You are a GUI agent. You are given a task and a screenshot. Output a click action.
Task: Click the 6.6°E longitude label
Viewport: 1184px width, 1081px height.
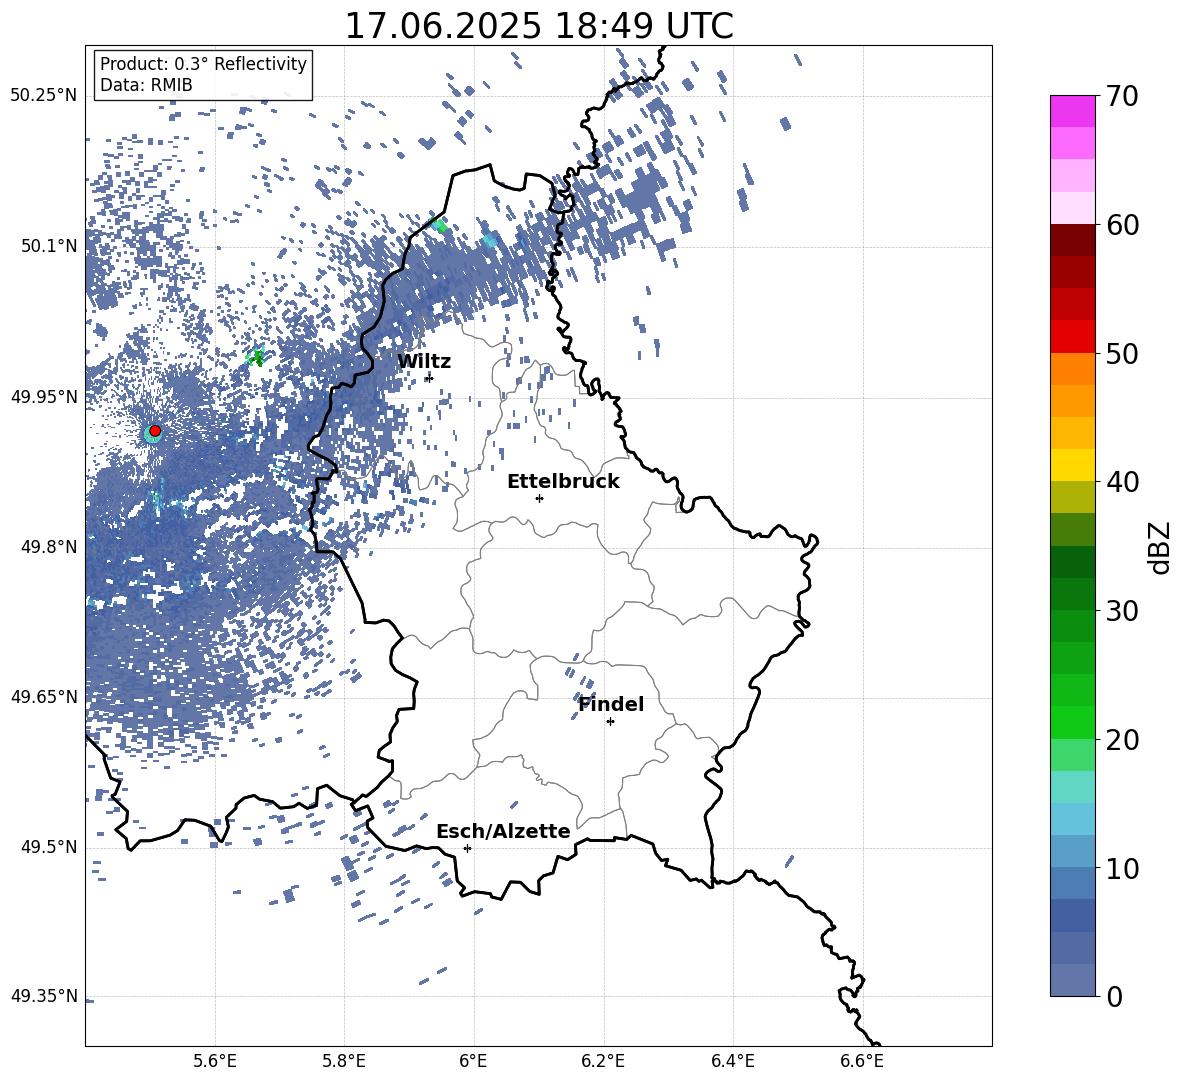click(862, 1061)
